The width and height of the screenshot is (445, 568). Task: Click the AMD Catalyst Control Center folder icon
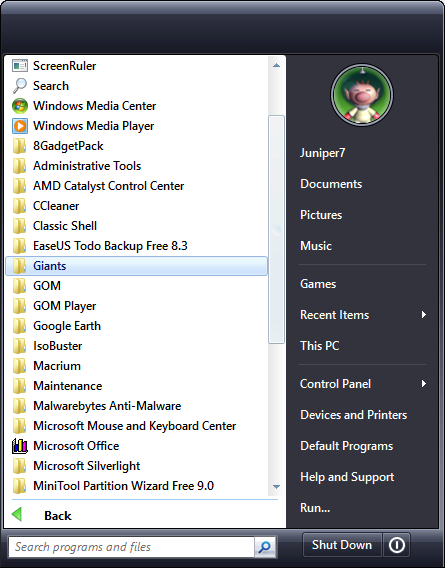[x=20, y=186]
